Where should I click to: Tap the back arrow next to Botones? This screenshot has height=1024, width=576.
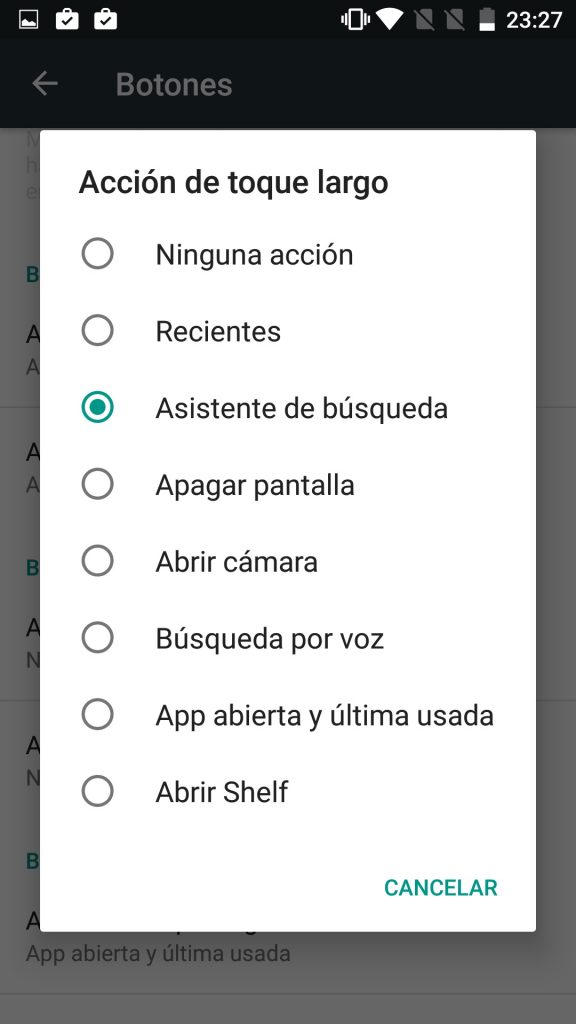pyautogui.click(x=44, y=84)
